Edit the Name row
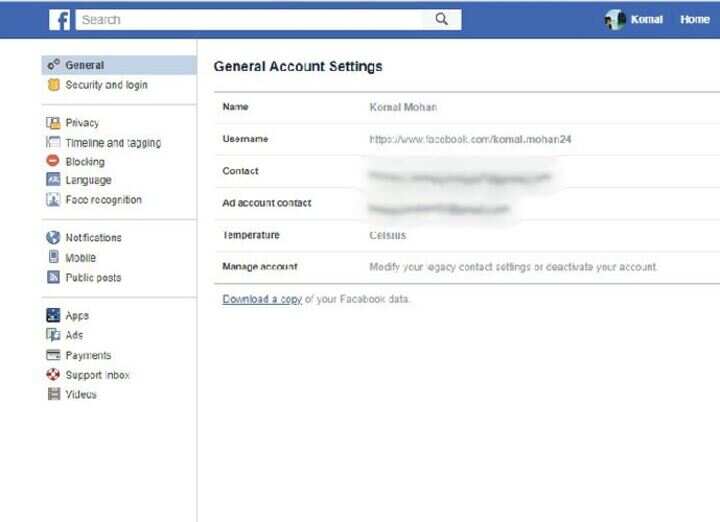Image resolution: width=720 pixels, height=522 pixels. coord(467,107)
